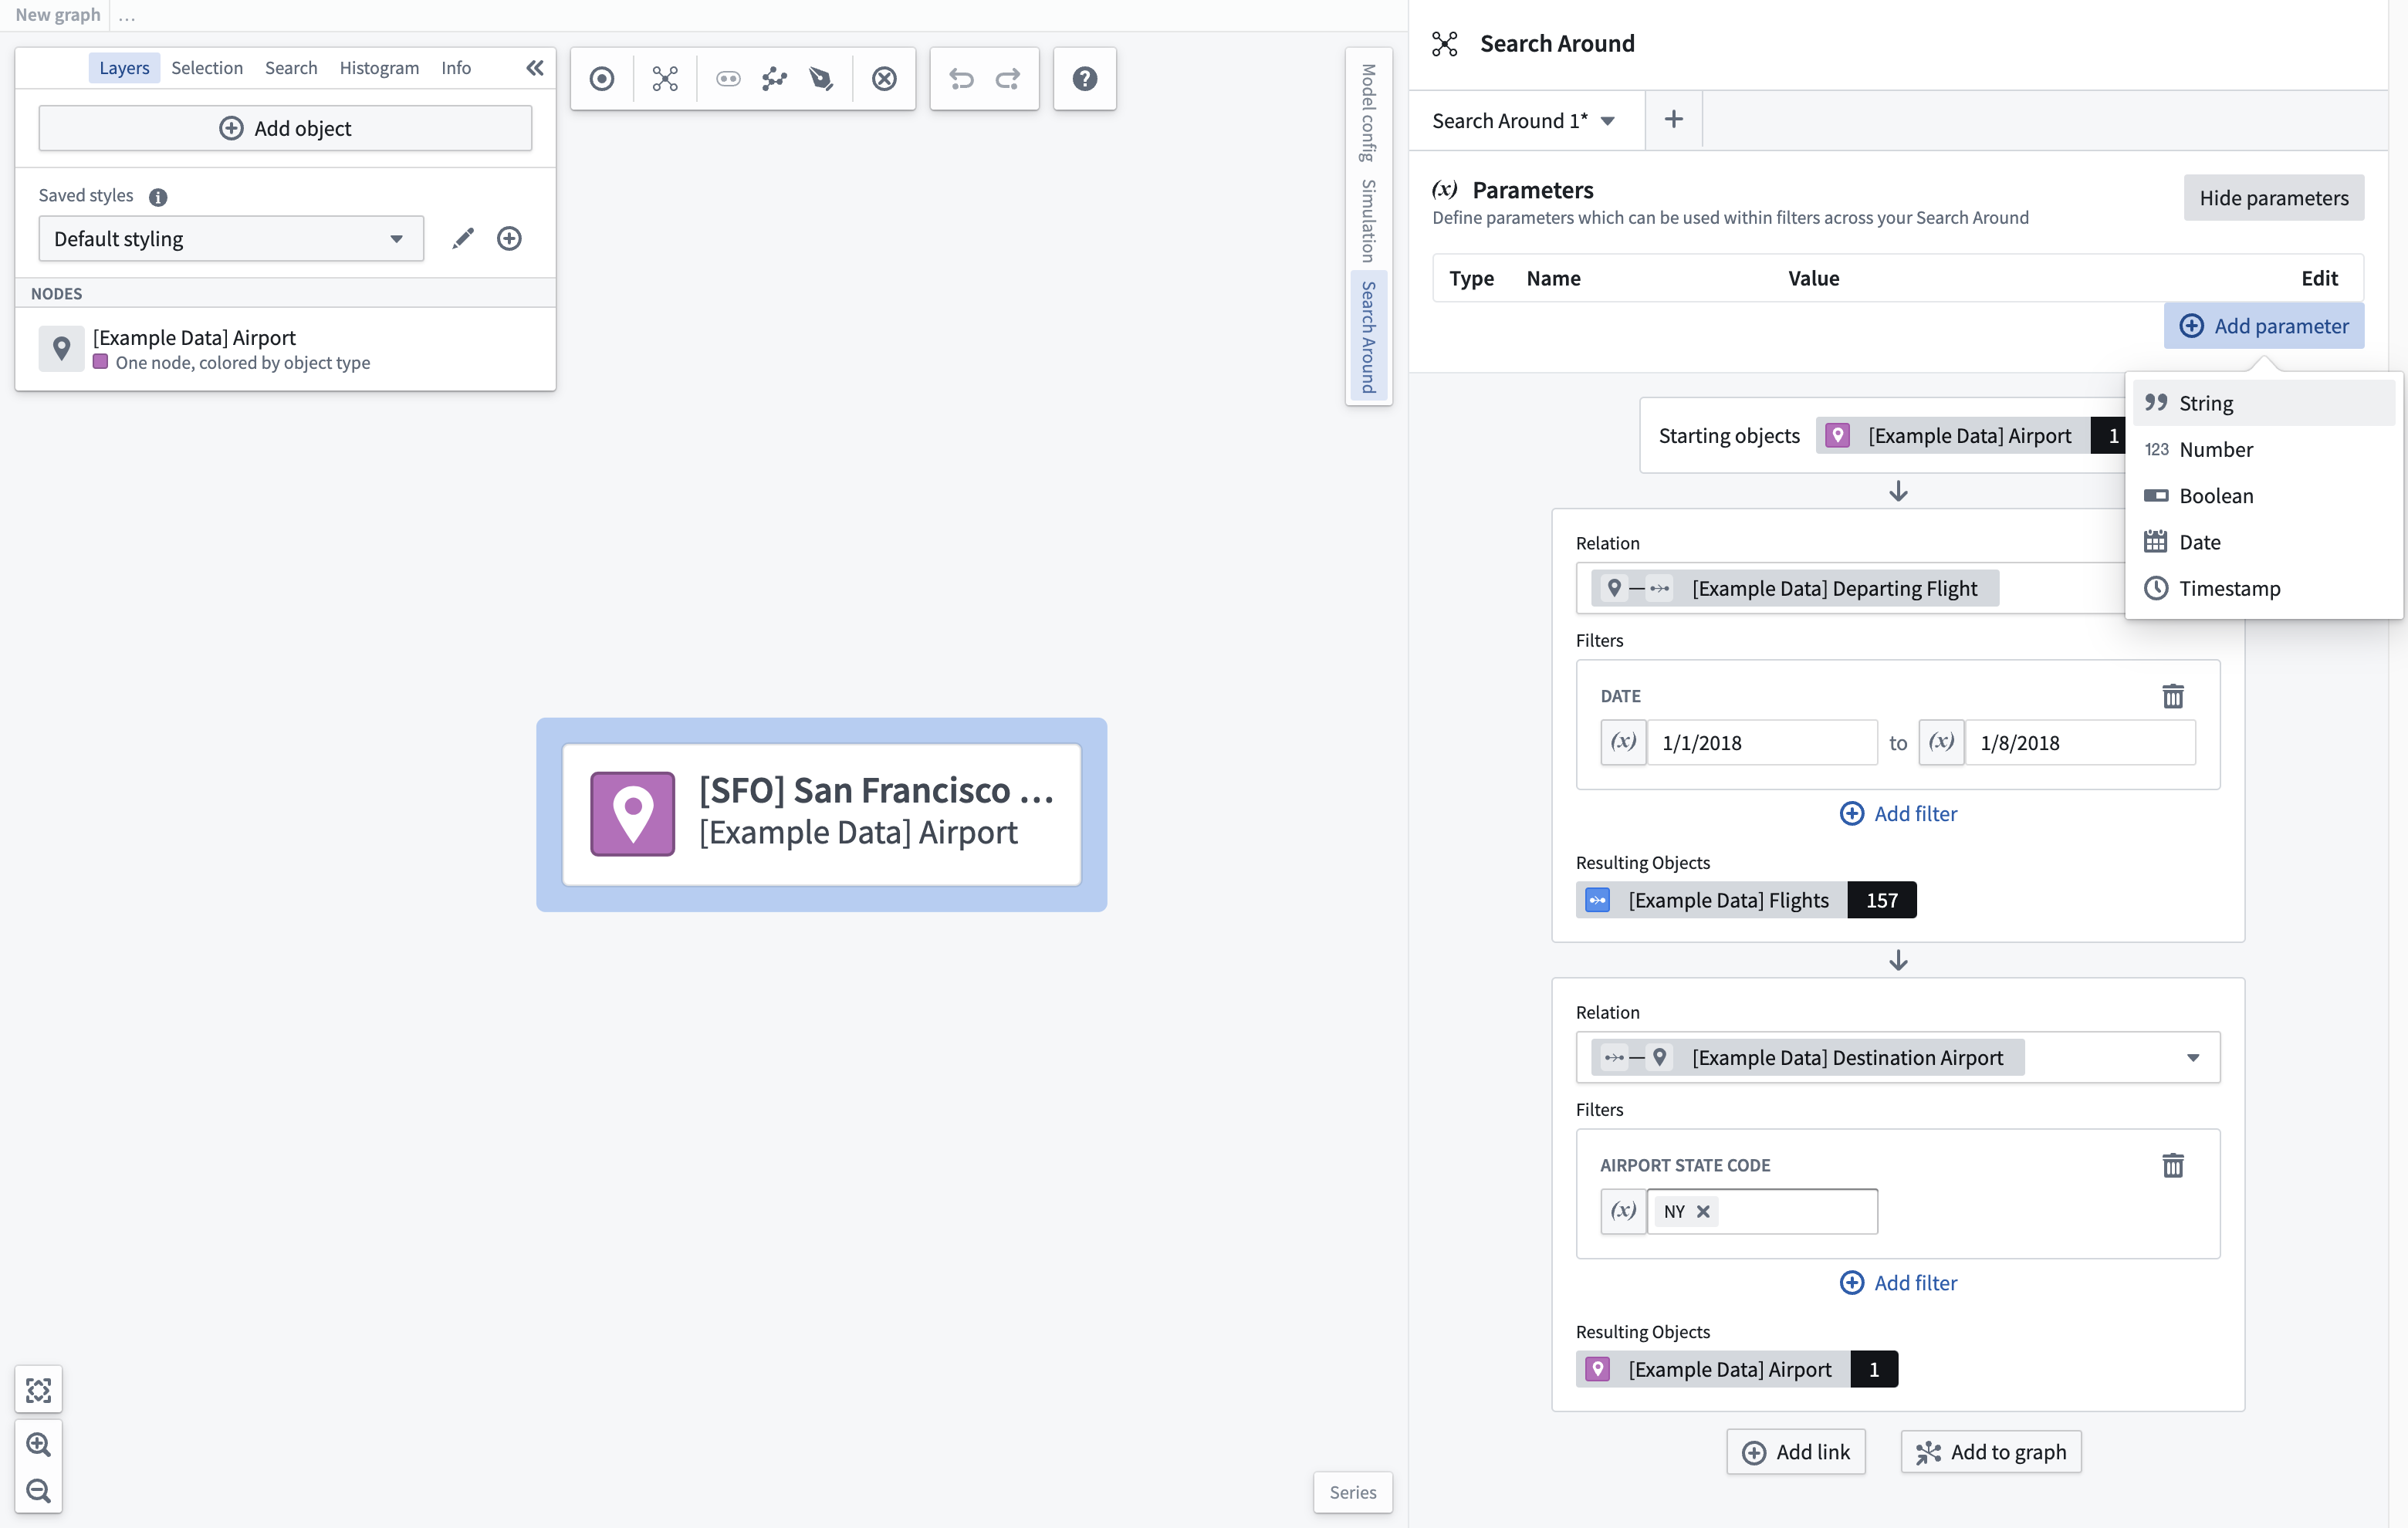Click the Add object button

point(285,128)
